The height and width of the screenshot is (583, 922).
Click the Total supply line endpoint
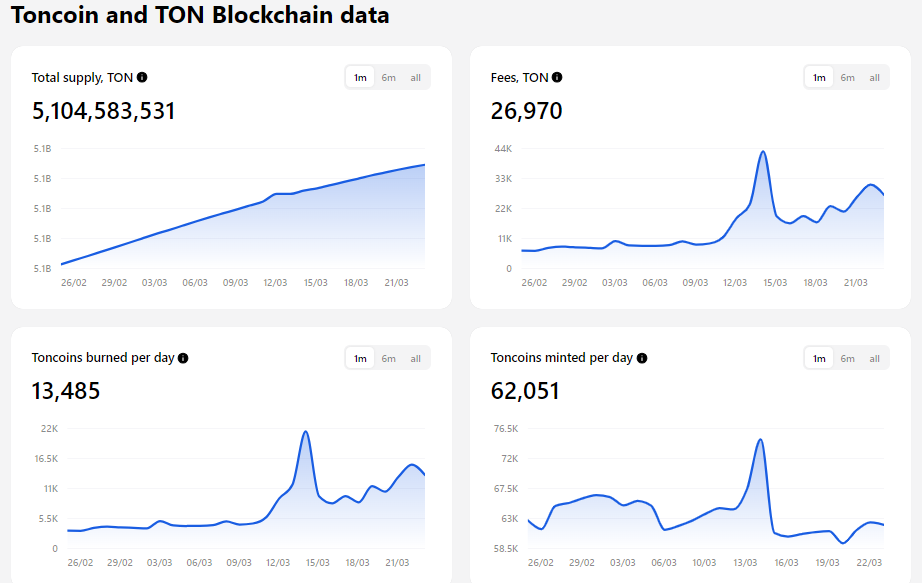424,166
